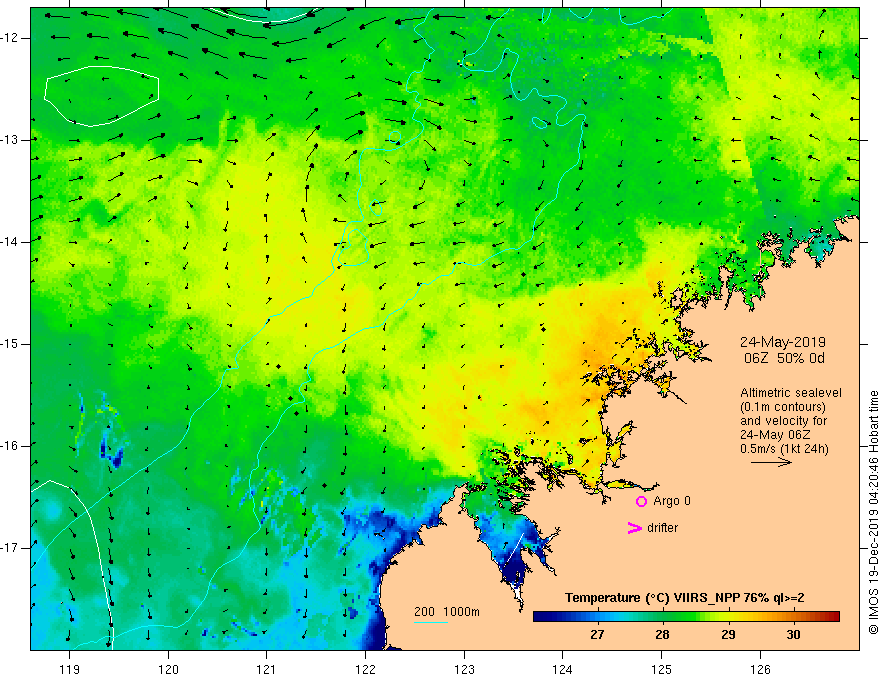880x680 pixels.
Task: Select the 'drifter' legend label
Action: [662, 528]
